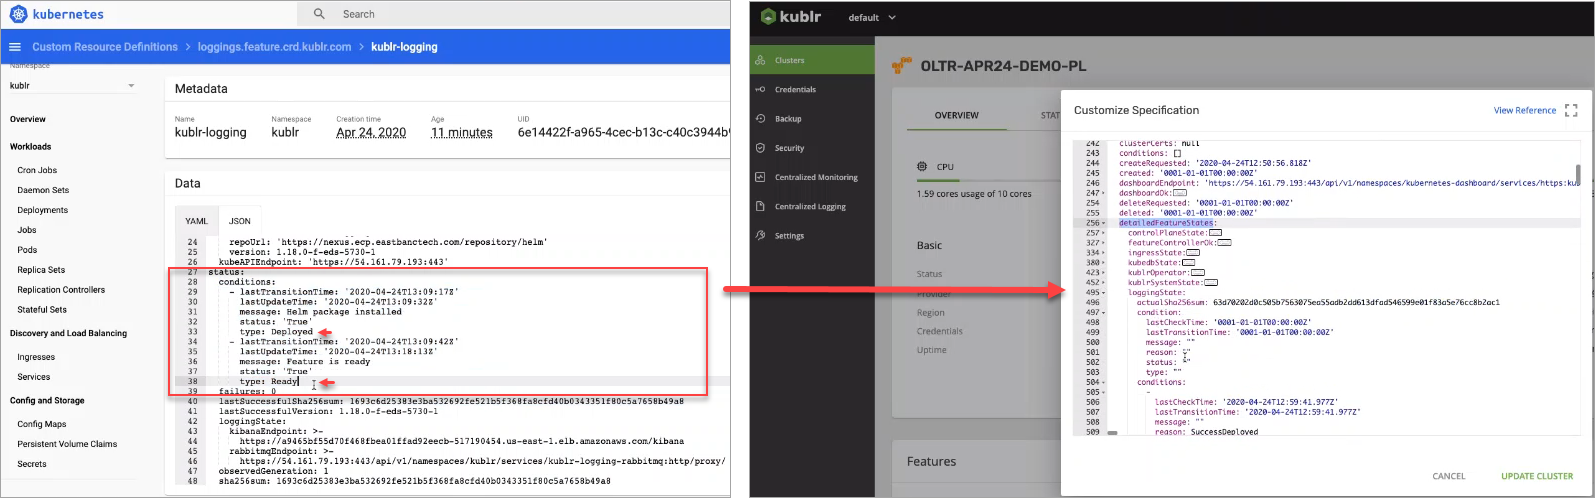Open the View Reference link
Image resolution: width=1595 pixels, height=498 pixels.
click(1525, 110)
